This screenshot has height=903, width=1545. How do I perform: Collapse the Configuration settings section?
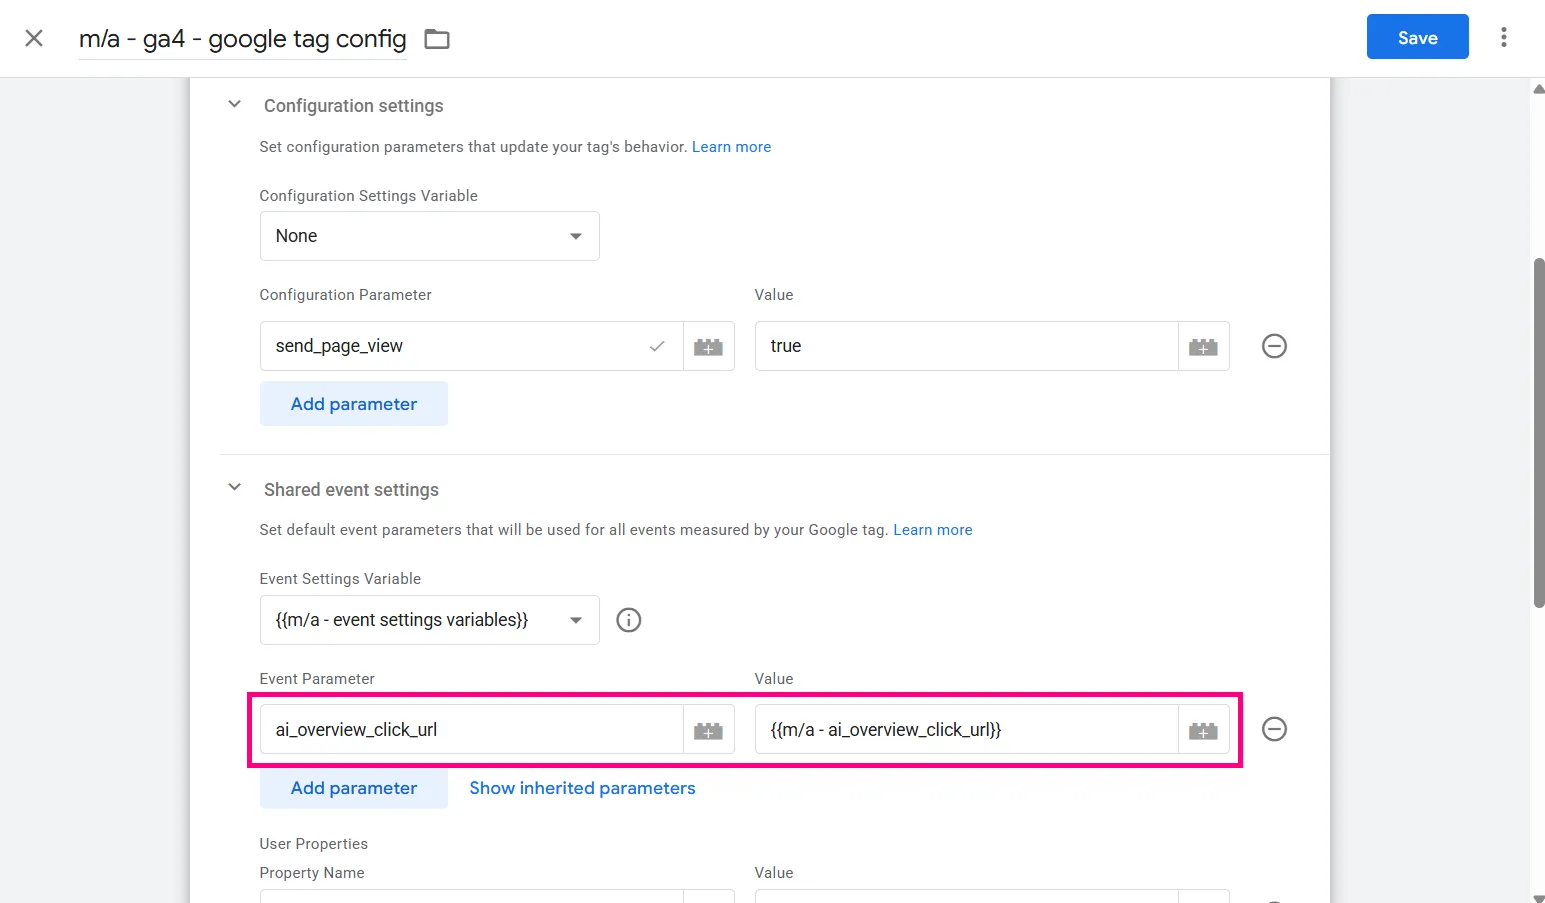(234, 104)
